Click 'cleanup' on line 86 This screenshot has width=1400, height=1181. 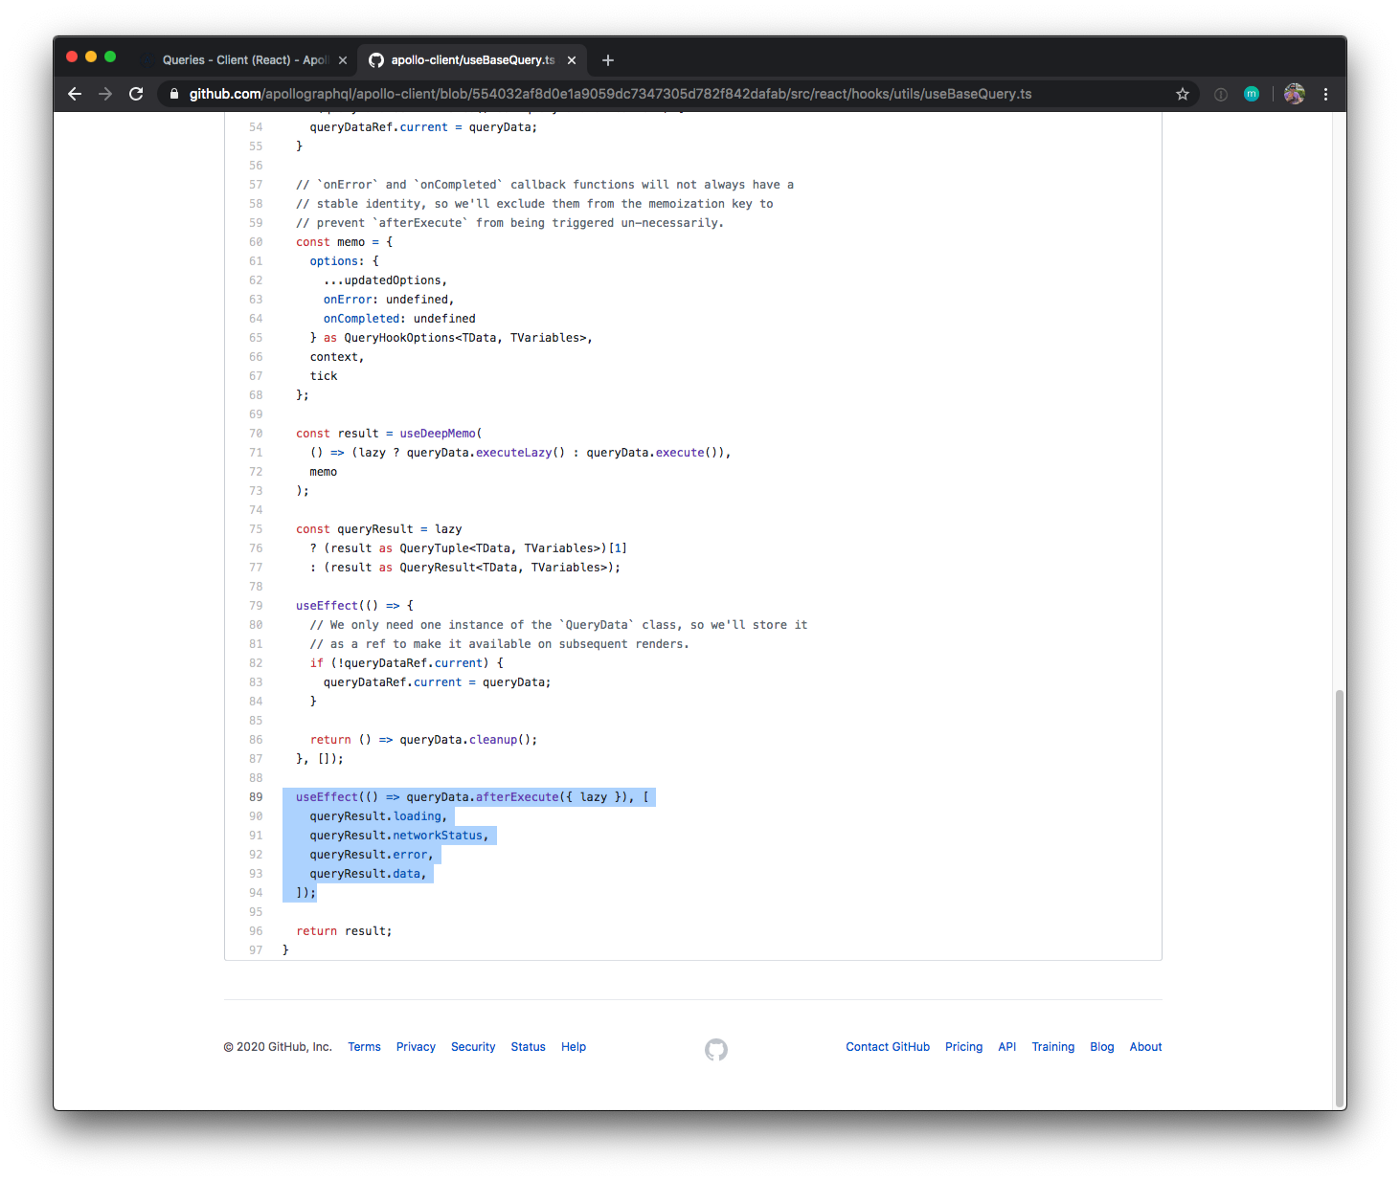[x=493, y=740]
